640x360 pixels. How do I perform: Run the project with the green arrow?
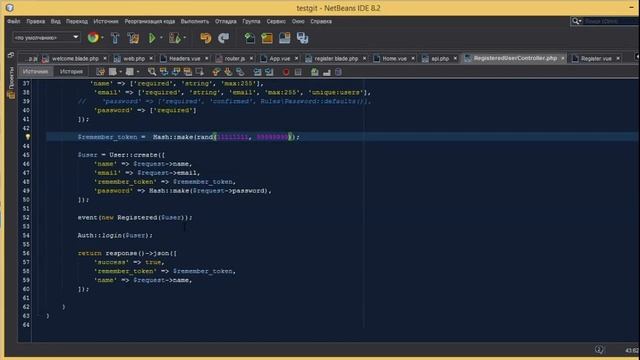coord(152,38)
